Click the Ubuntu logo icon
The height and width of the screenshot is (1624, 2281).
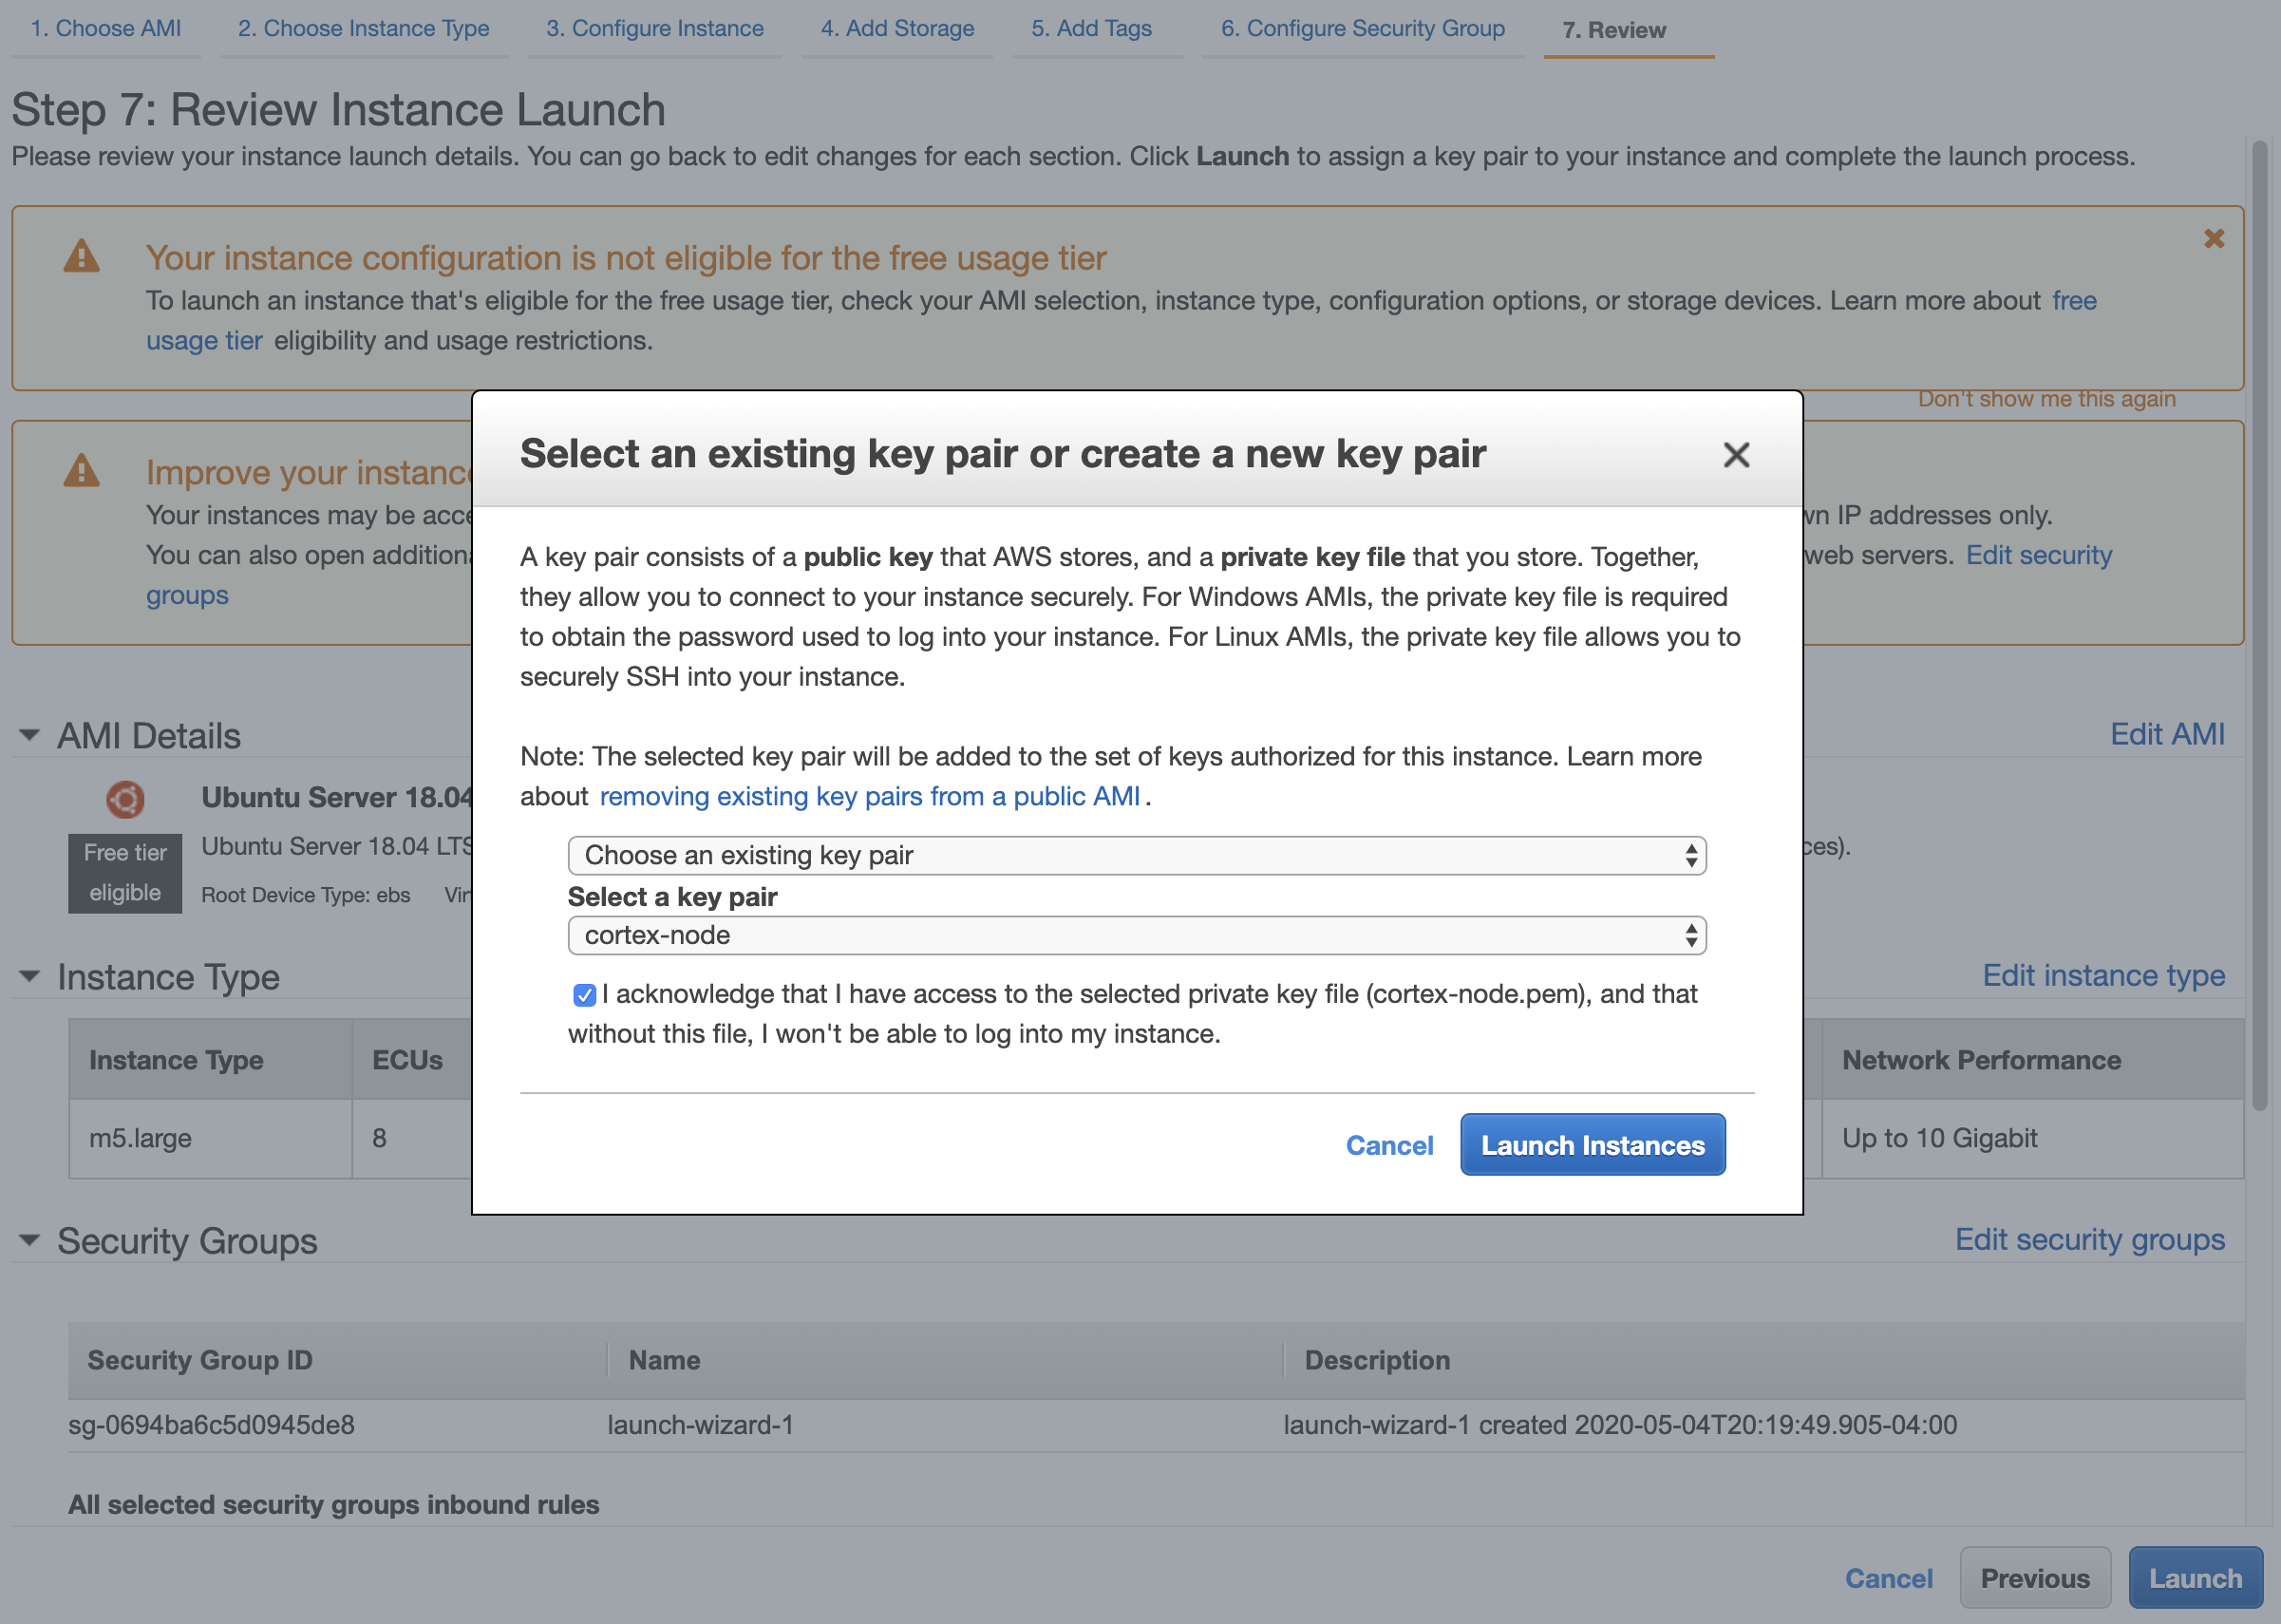pyautogui.click(x=125, y=799)
